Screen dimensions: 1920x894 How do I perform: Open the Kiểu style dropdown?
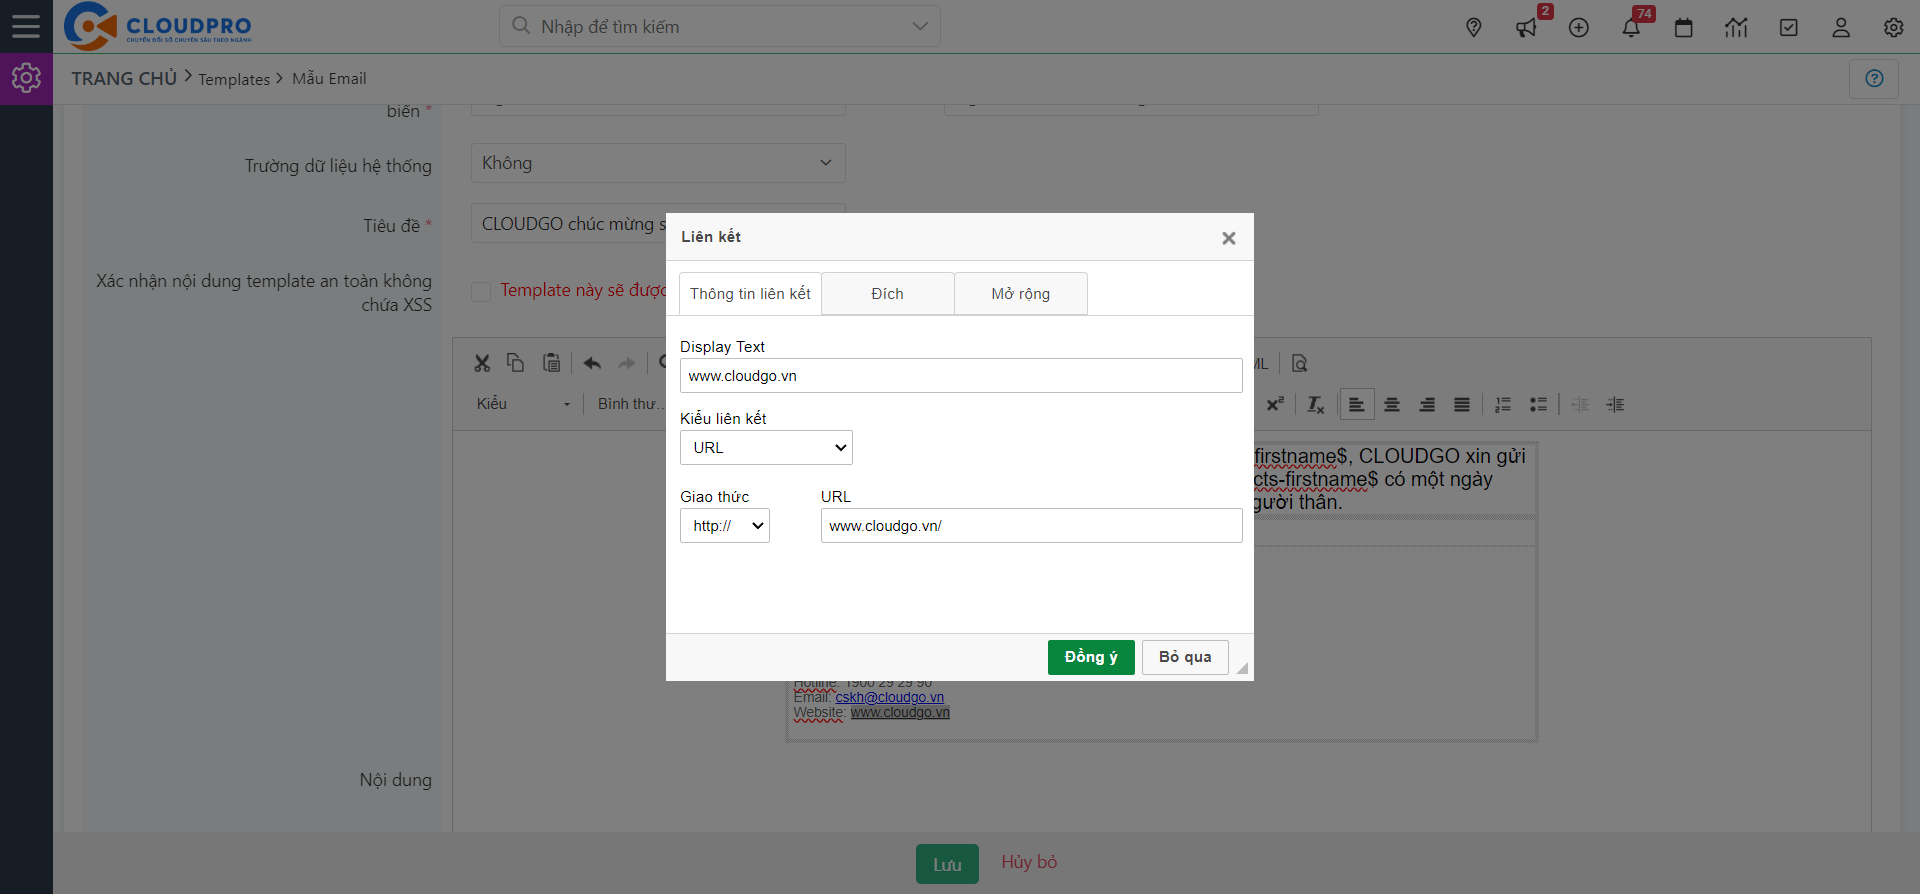(523, 404)
